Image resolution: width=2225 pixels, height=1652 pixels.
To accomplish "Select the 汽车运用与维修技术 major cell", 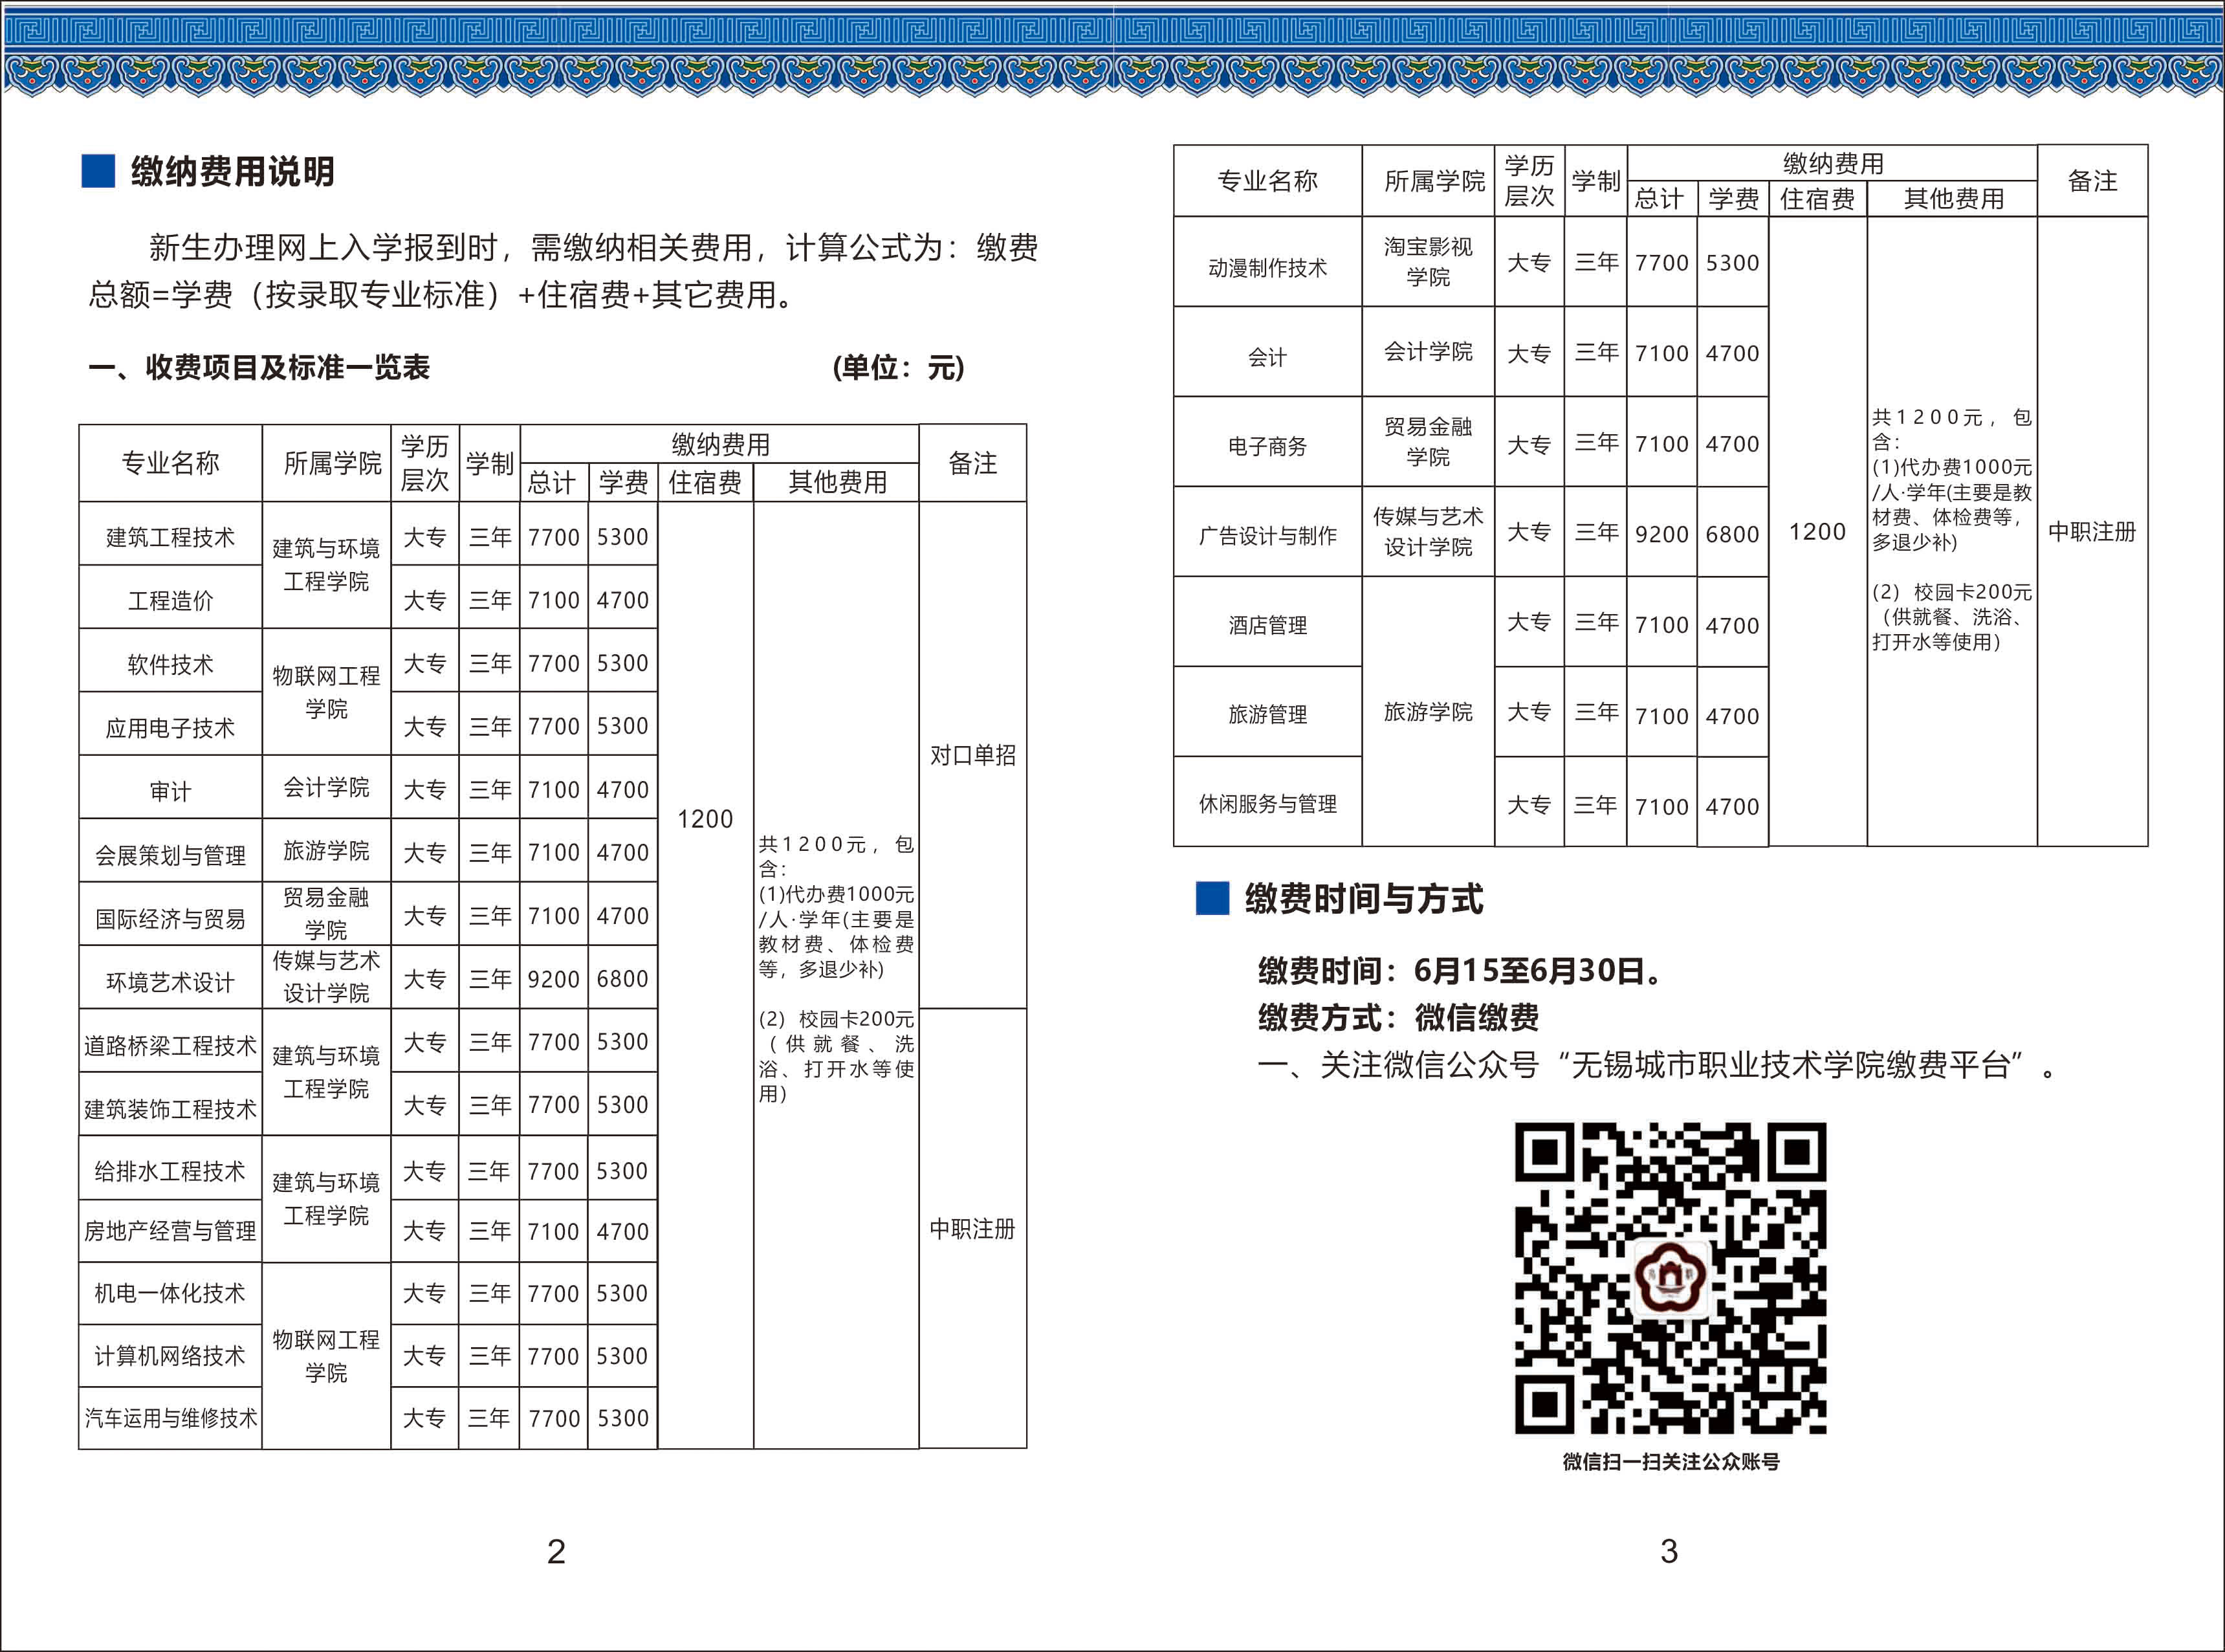I will [170, 1418].
